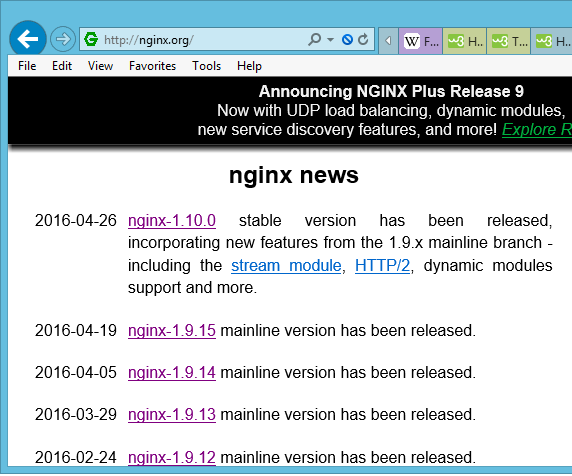Image resolution: width=572 pixels, height=476 pixels.
Task: Open the stream module link
Action: pos(286,266)
